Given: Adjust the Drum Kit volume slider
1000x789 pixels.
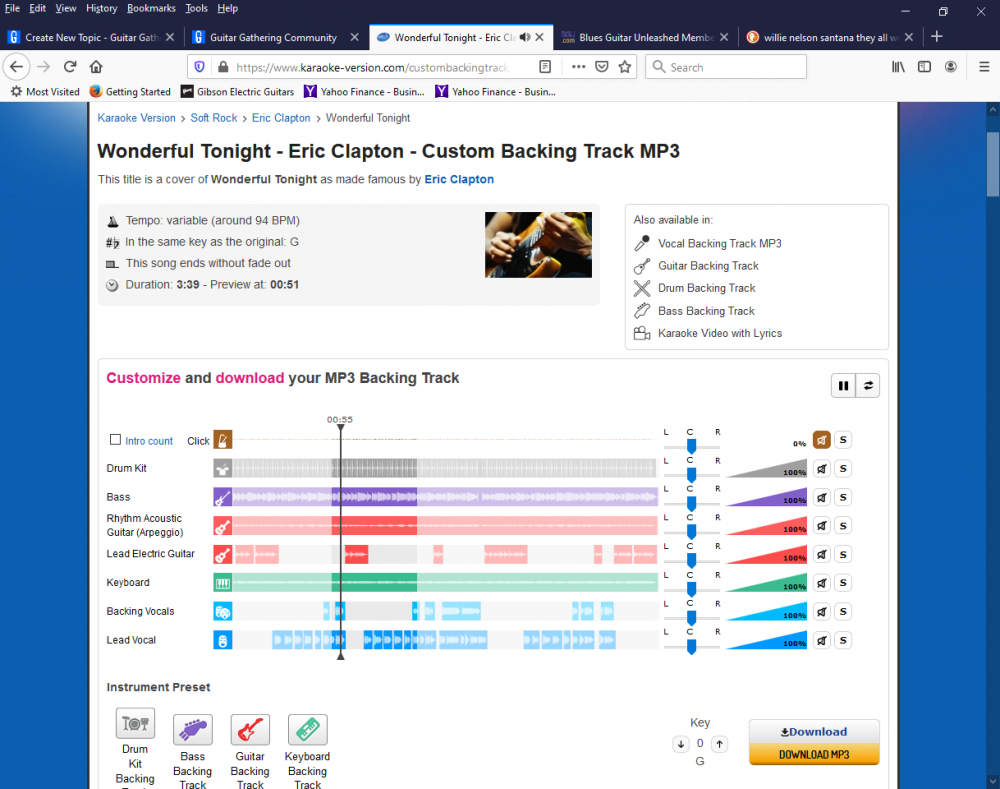Looking at the screenshot, I should 767,469.
